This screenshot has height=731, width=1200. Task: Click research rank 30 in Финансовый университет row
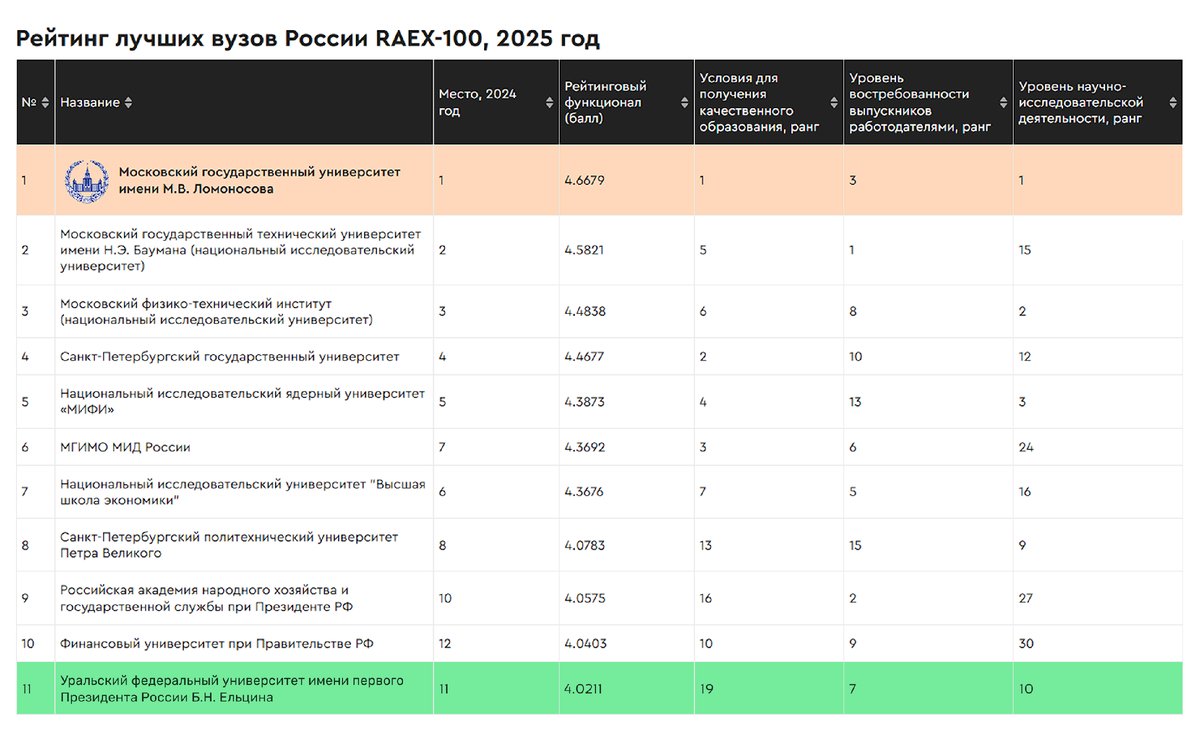1026,643
